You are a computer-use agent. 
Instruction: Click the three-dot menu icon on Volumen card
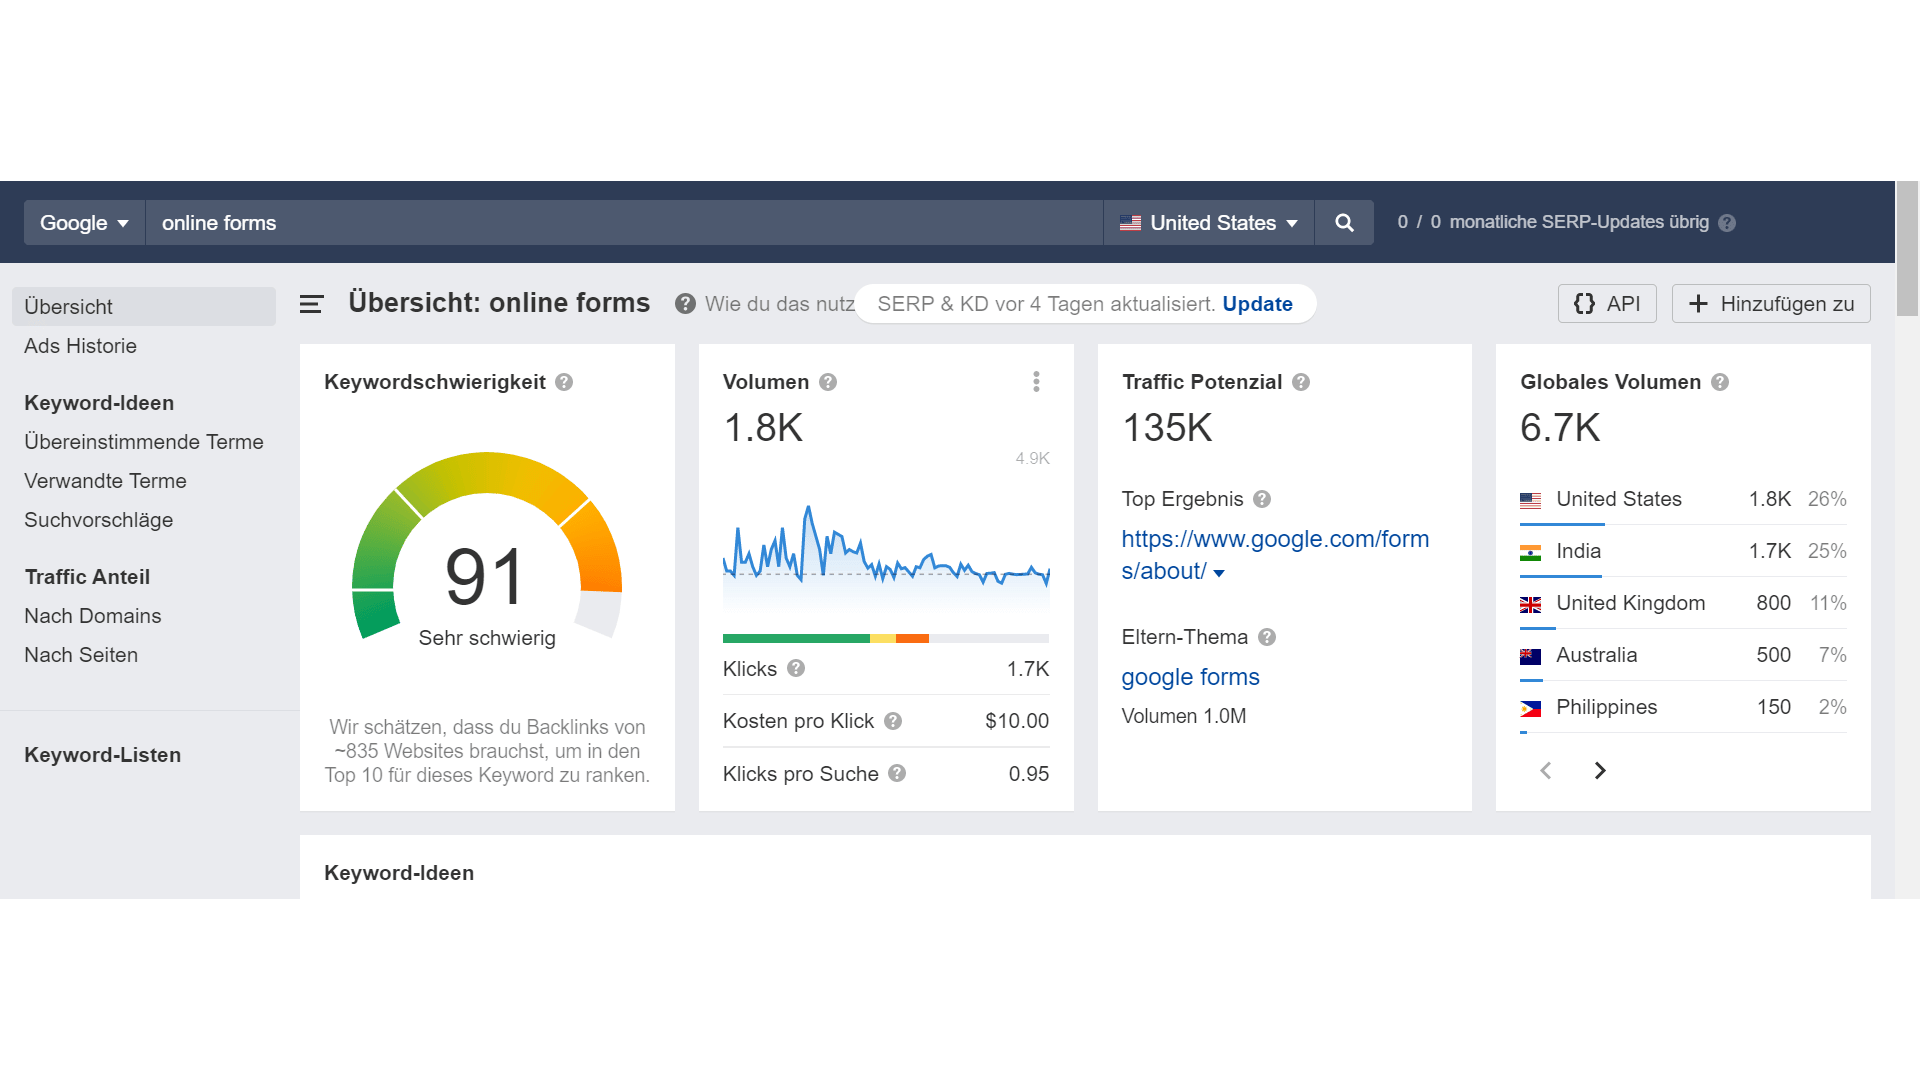[x=1036, y=381]
